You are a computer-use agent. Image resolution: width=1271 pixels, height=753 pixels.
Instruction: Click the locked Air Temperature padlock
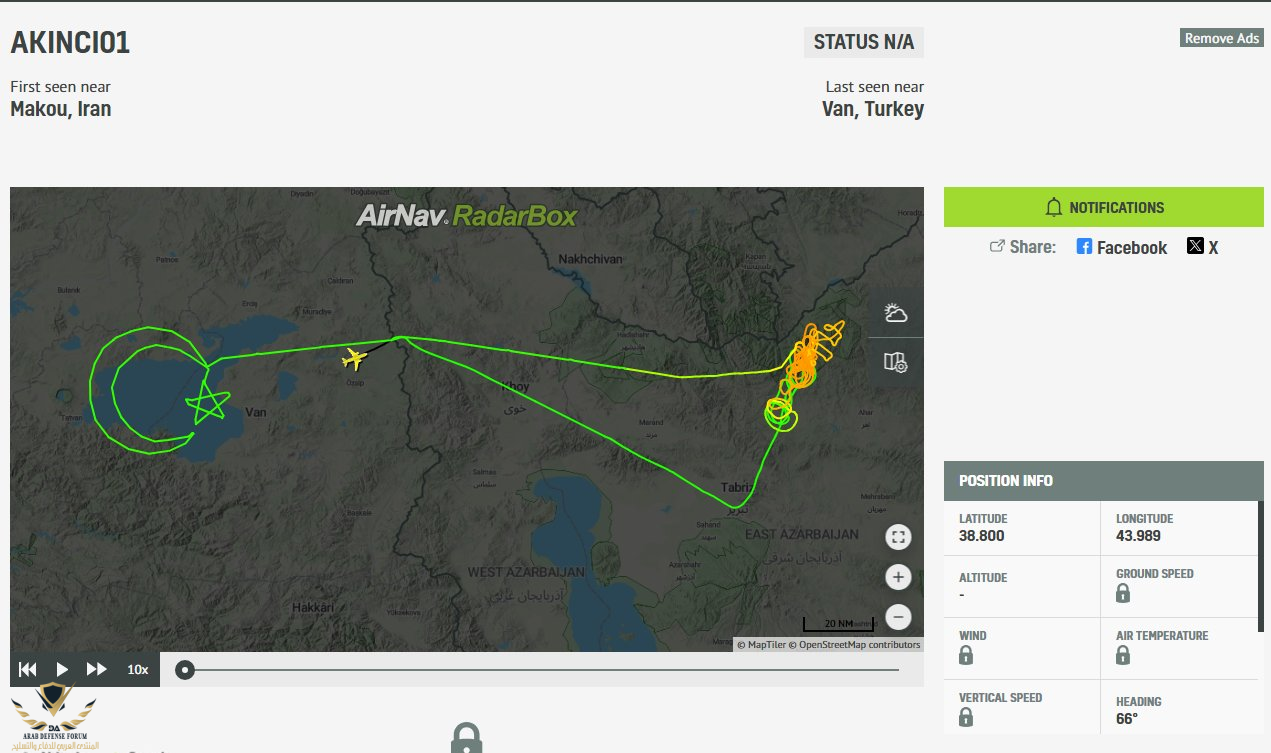click(1123, 656)
